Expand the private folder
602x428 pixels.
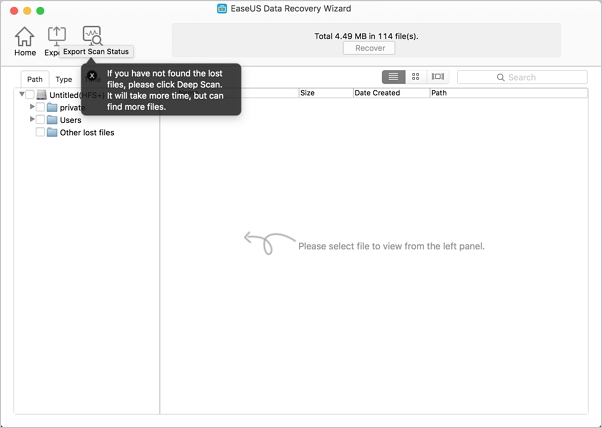pyautogui.click(x=32, y=107)
